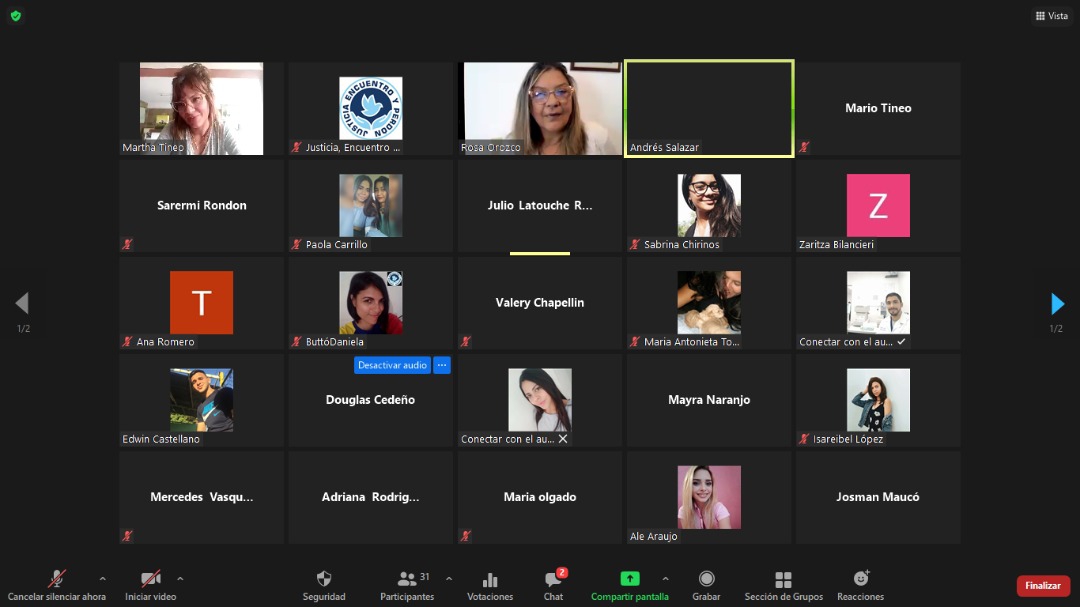Start camera with Iniciar video
The image size is (1080, 607).
click(x=151, y=586)
